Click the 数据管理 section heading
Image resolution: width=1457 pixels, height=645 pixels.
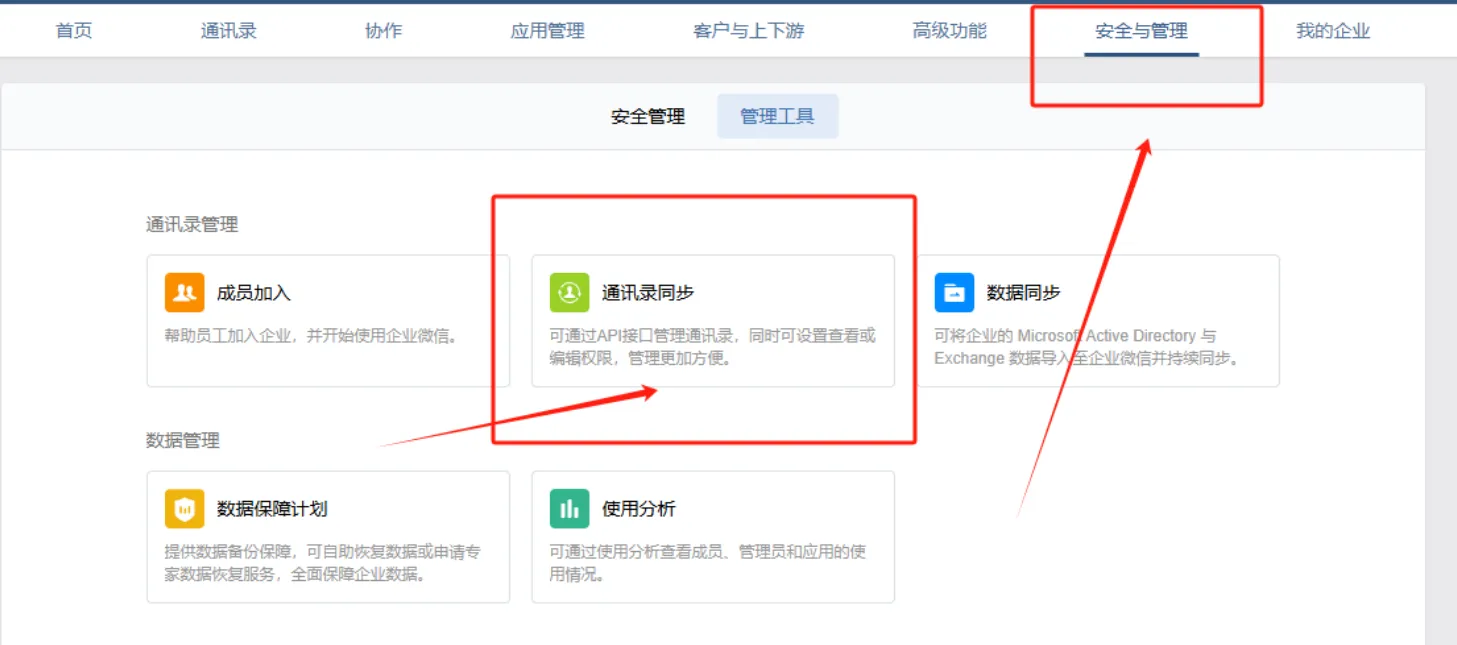pos(183,441)
